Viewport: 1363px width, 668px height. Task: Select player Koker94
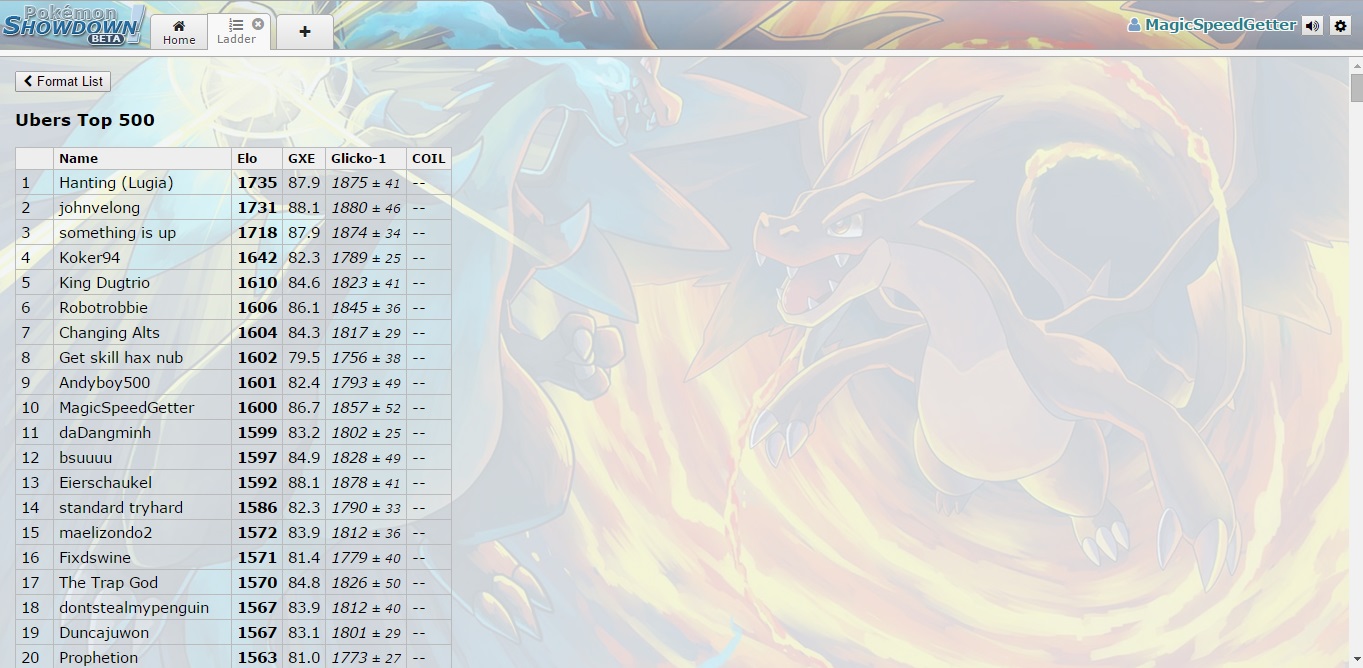point(89,258)
